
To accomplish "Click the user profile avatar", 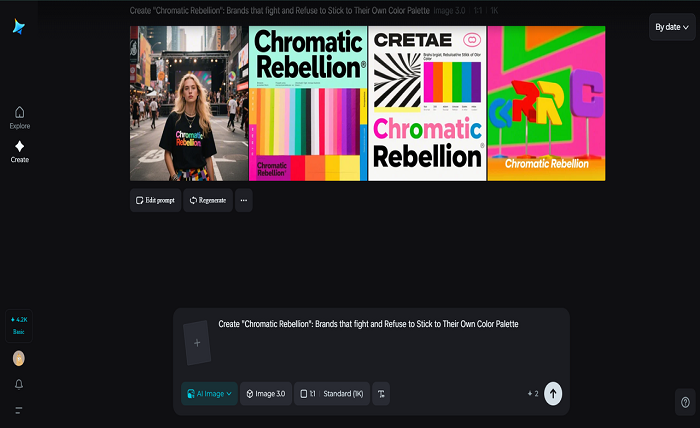I will (19, 358).
